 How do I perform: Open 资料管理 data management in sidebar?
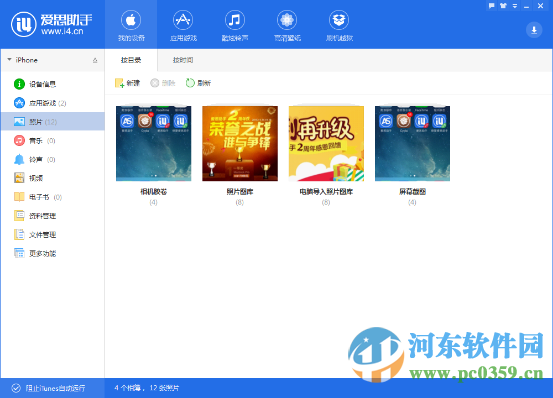pyautogui.click(x=53, y=216)
